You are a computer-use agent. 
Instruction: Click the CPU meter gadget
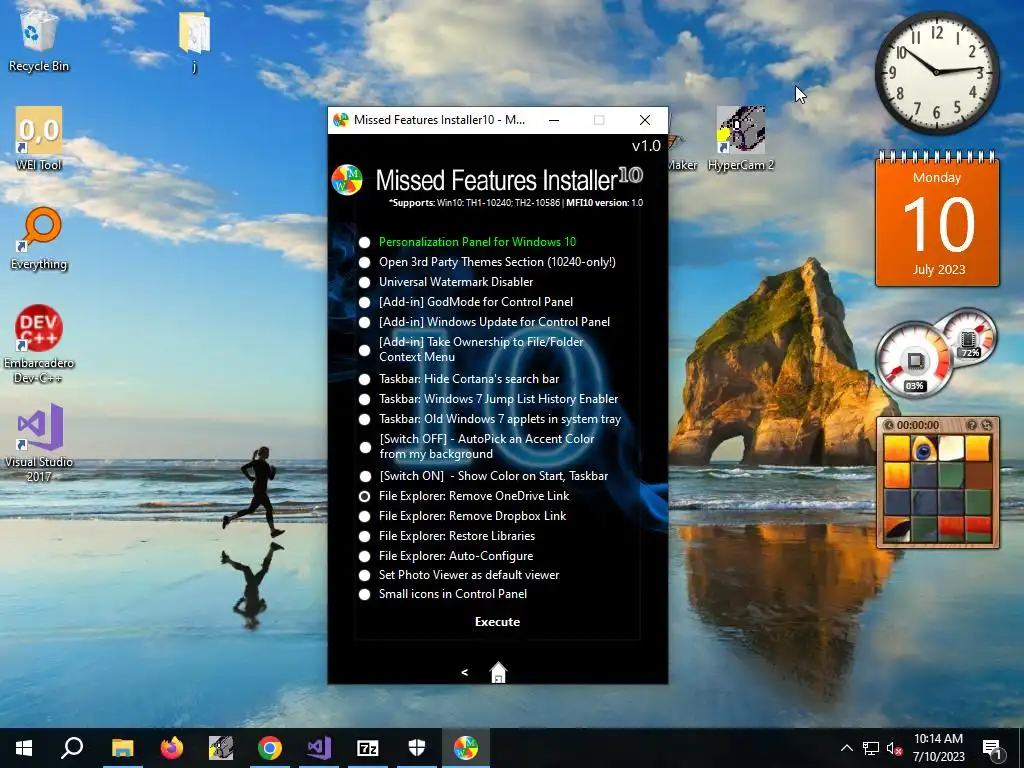tap(915, 361)
